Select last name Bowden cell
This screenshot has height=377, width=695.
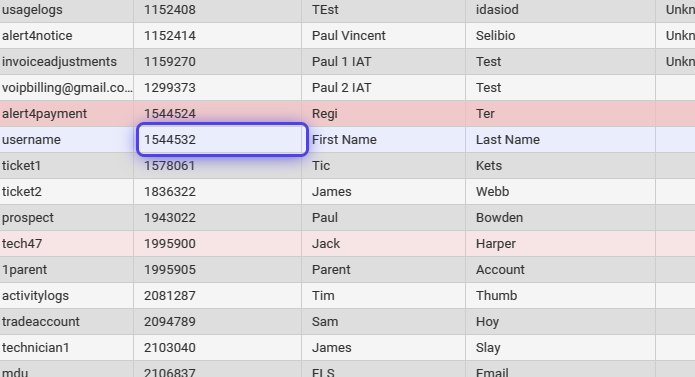point(561,218)
